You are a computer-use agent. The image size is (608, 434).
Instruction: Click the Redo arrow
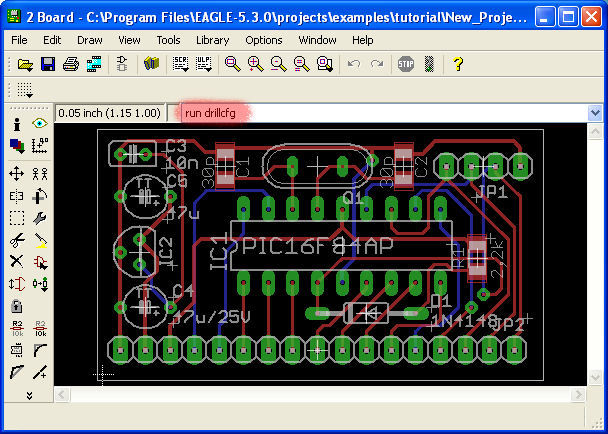coord(377,64)
